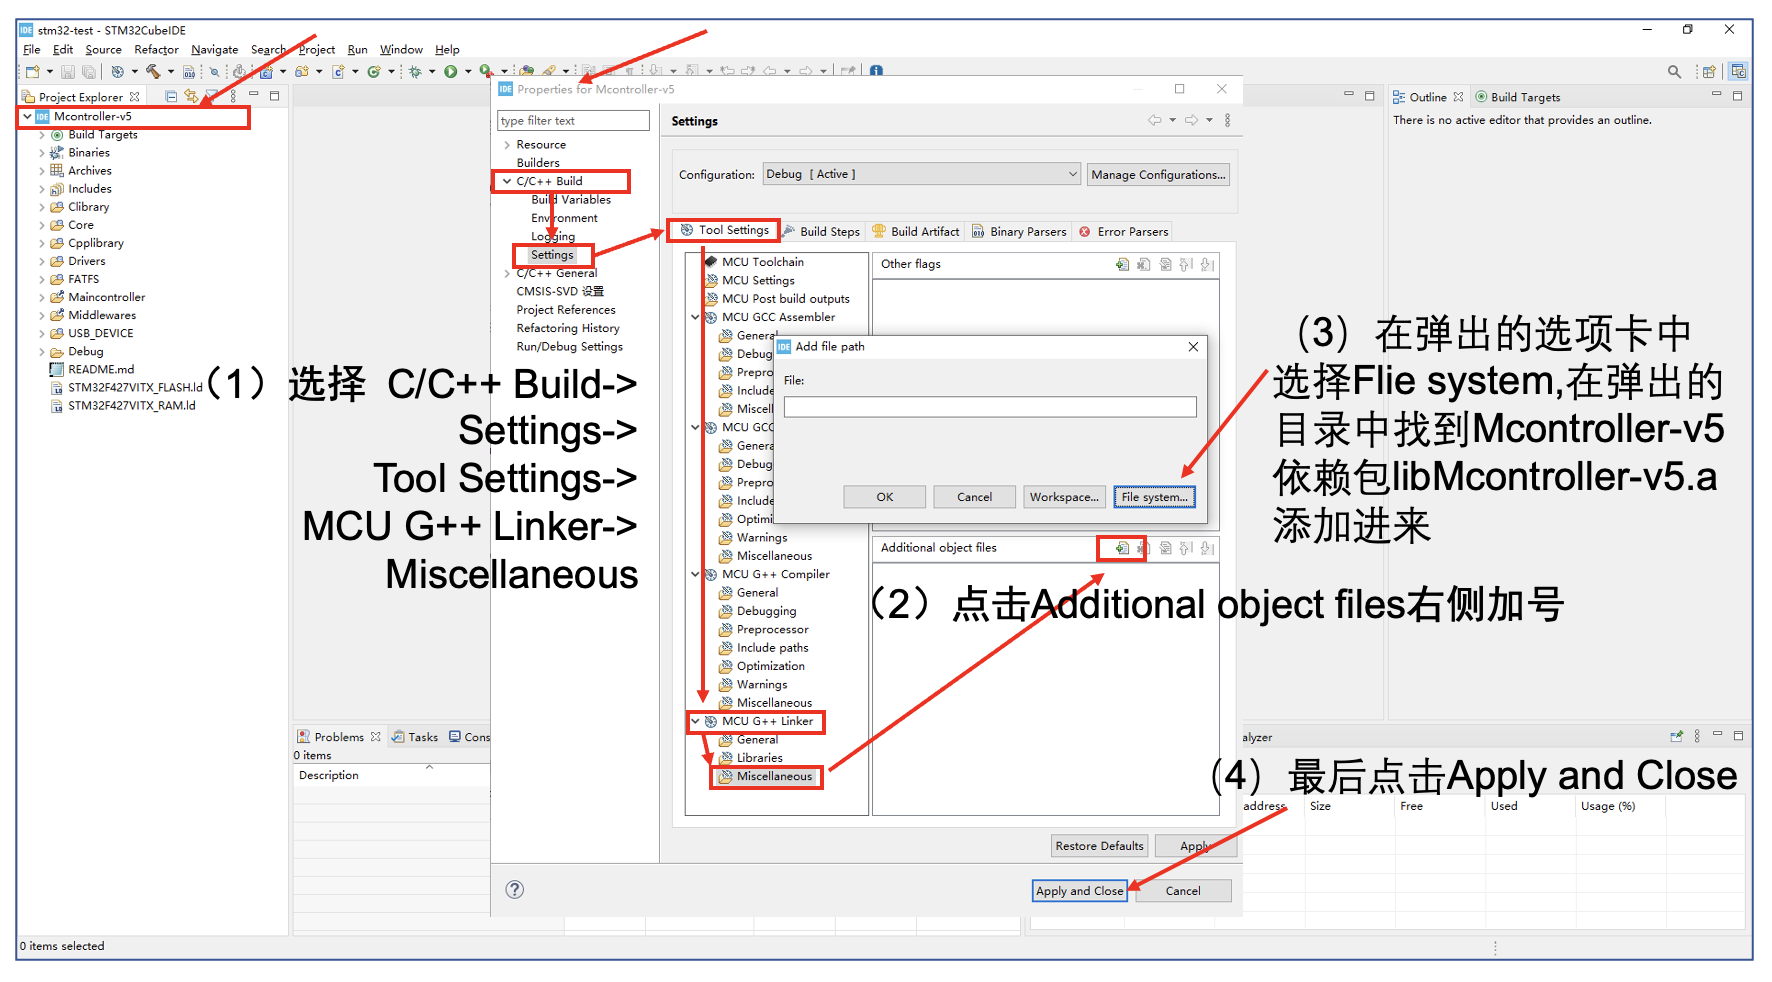This screenshot has height=982, width=1772.
Task: Collapse the MCU G++ Linker tree node
Action: point(696,721)
